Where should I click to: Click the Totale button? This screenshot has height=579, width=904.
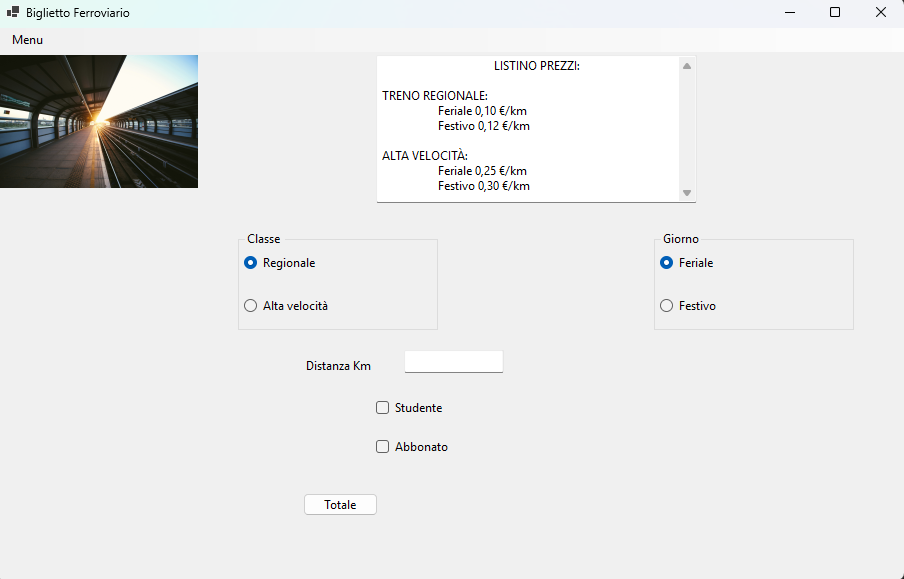(x=340, y=505)
